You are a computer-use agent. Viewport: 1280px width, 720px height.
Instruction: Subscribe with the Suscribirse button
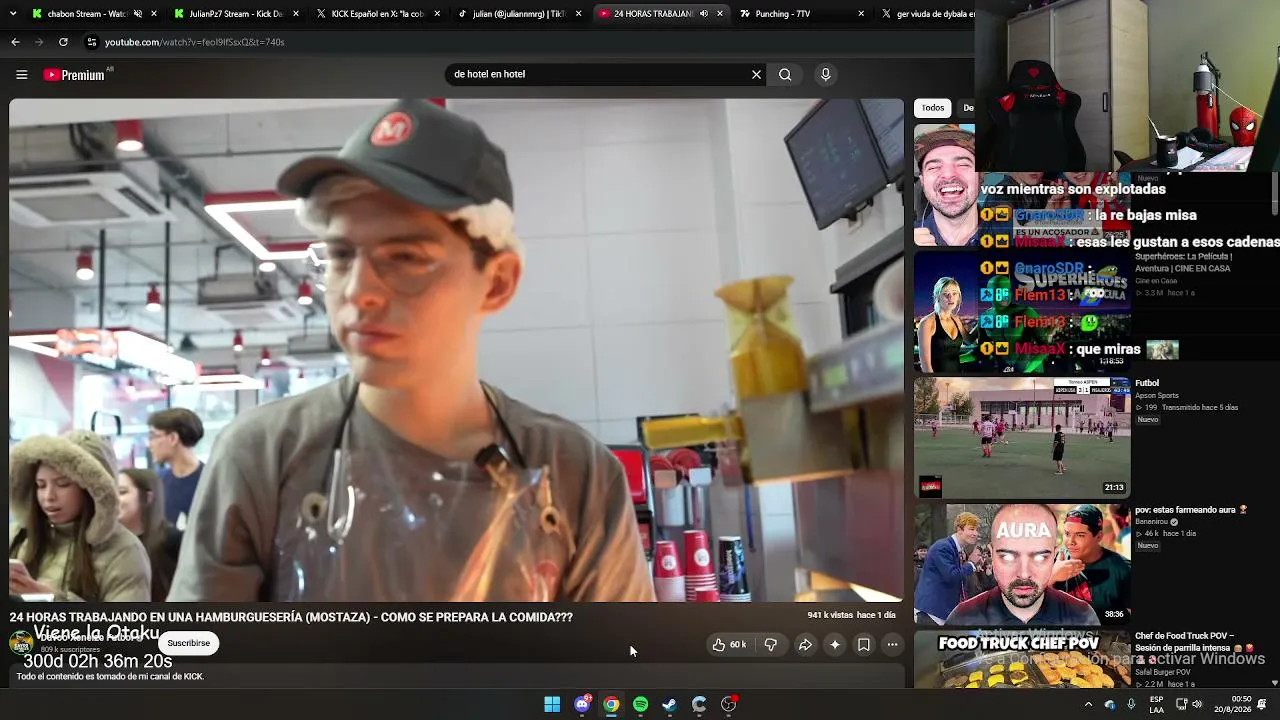coord(189,643)
